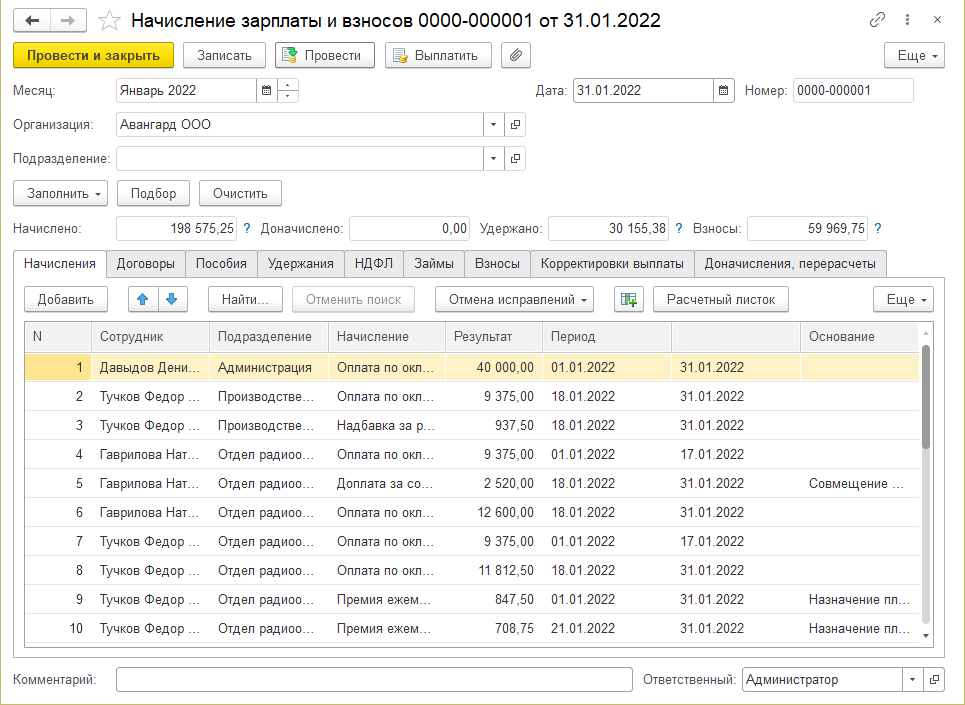
Task: Switch to the НДФЛ tab
Action: tap(373, 264)
